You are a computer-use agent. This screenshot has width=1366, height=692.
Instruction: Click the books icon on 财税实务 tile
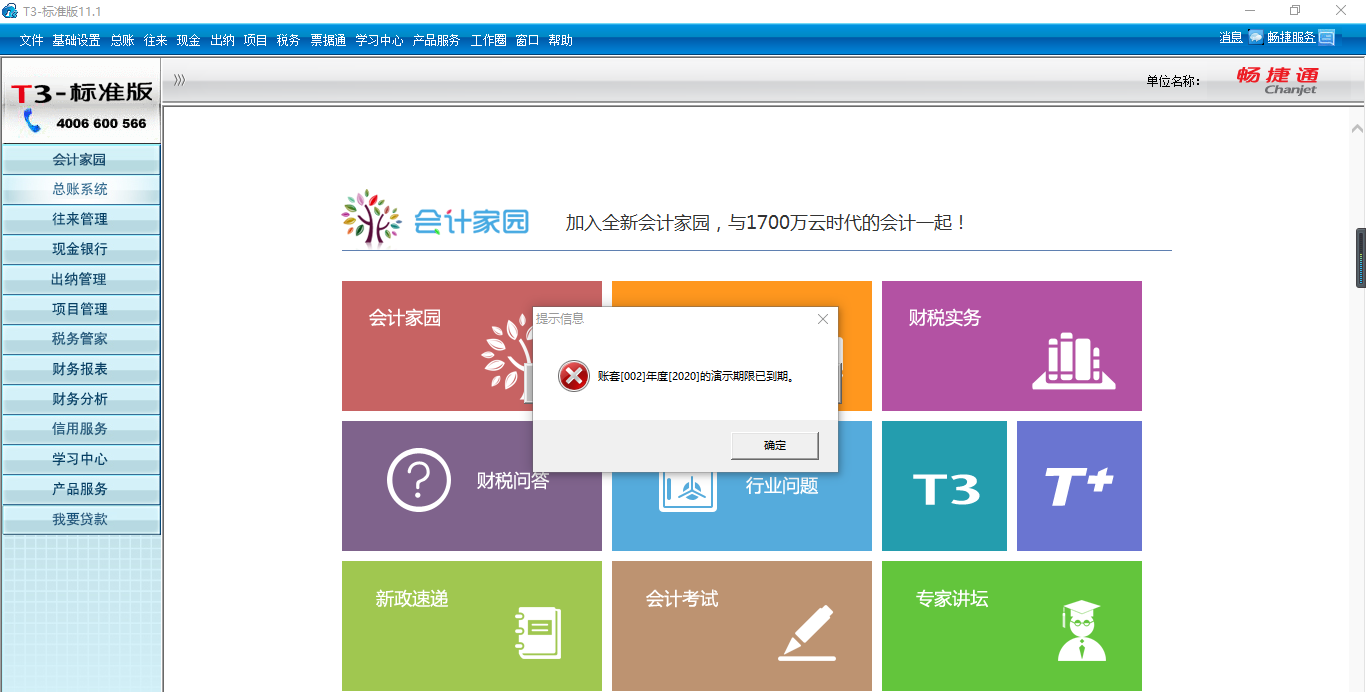pos(1074,360)
